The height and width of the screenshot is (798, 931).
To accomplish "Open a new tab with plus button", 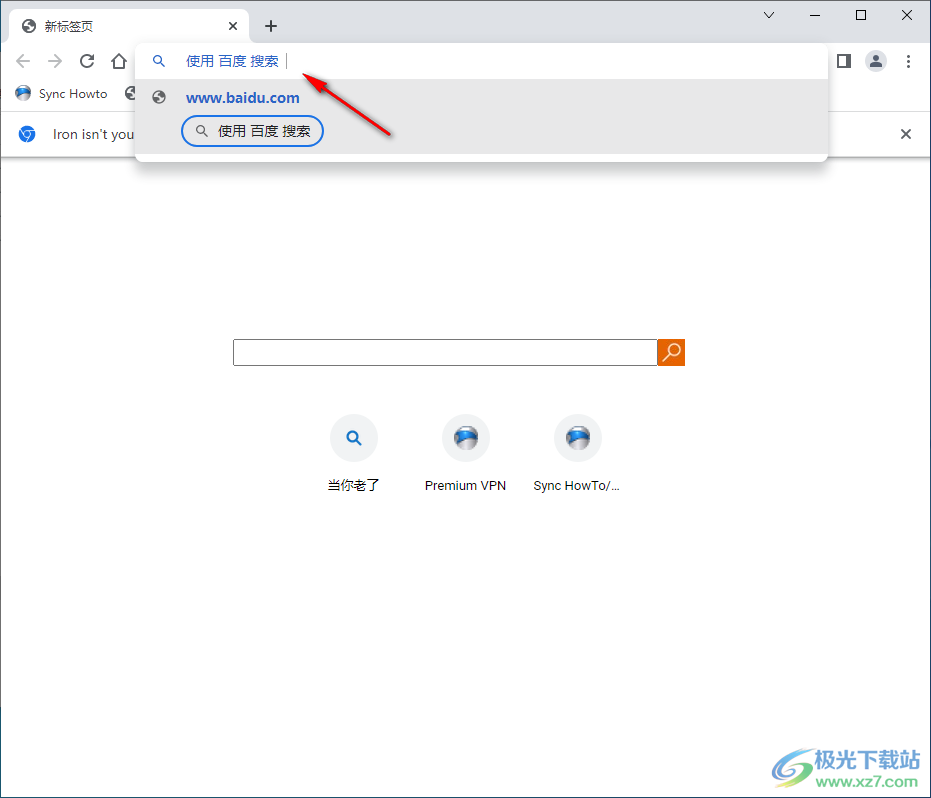I will pos(271,26).
